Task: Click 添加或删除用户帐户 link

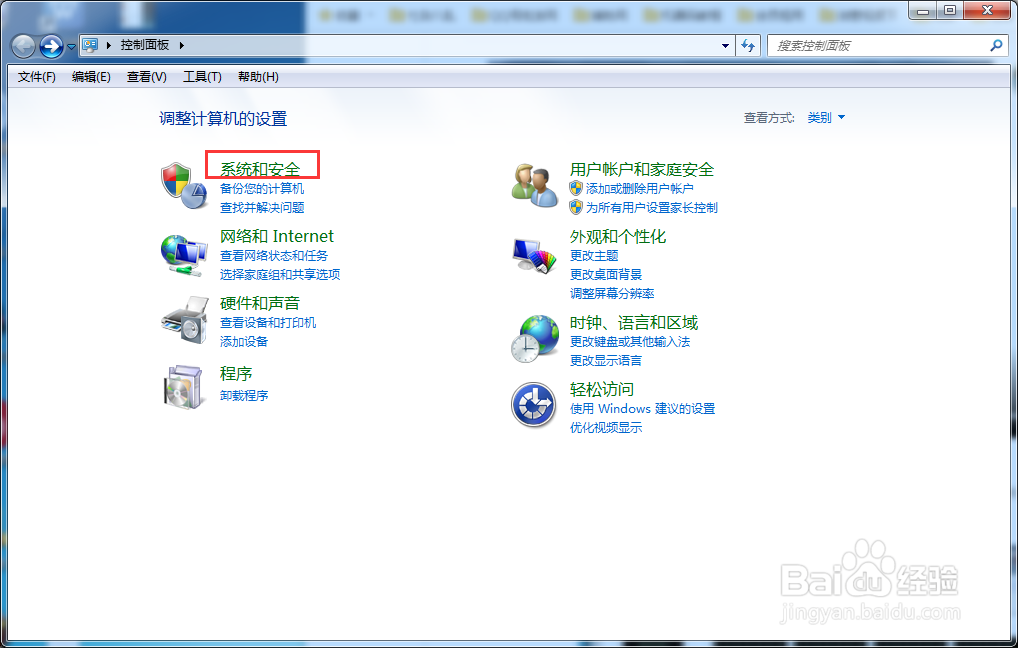Action: click(639, 188)
